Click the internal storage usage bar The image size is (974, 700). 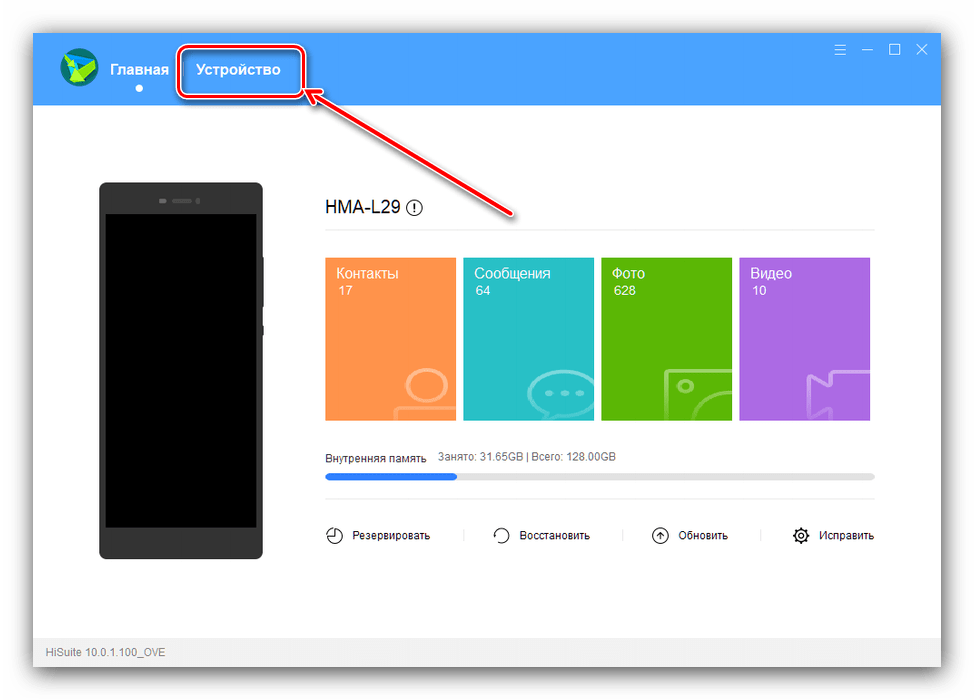pyautogui.click(x=599, y=477)
